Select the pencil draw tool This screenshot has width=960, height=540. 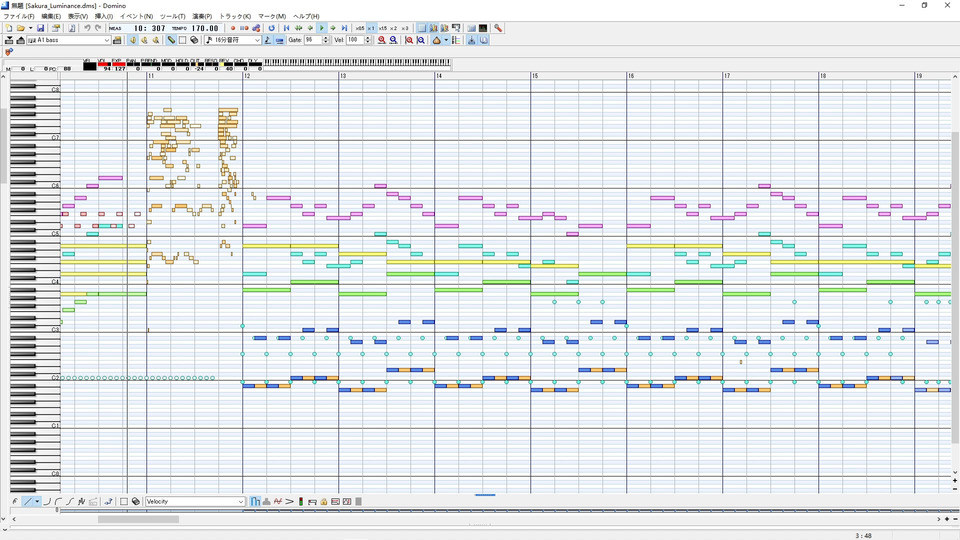pos(171,40)
